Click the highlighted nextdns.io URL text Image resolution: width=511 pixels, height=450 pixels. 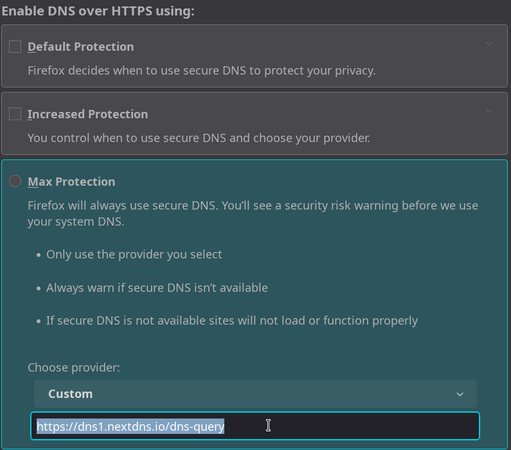point(130,426)
